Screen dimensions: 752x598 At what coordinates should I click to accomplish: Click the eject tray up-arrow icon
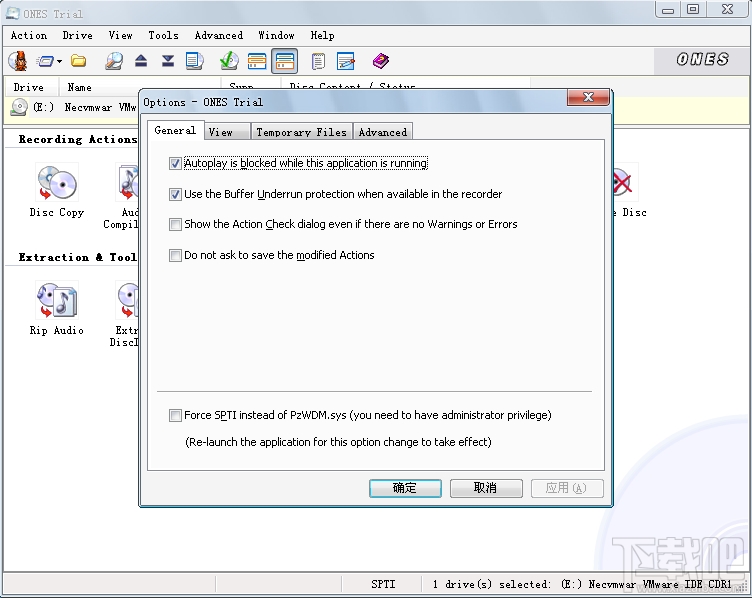[141, 60]
